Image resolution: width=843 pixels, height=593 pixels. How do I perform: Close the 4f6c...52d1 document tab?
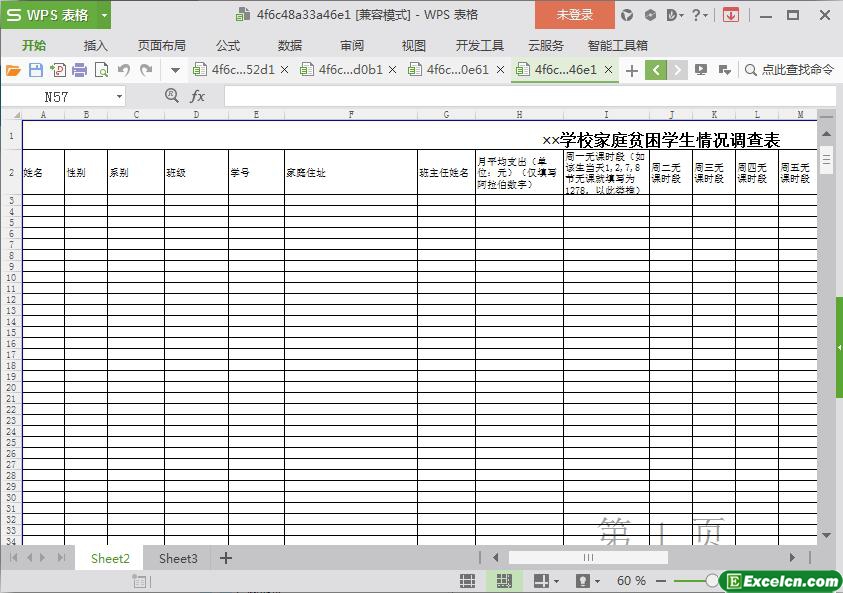pyautogui.click(x=284, y=70)
